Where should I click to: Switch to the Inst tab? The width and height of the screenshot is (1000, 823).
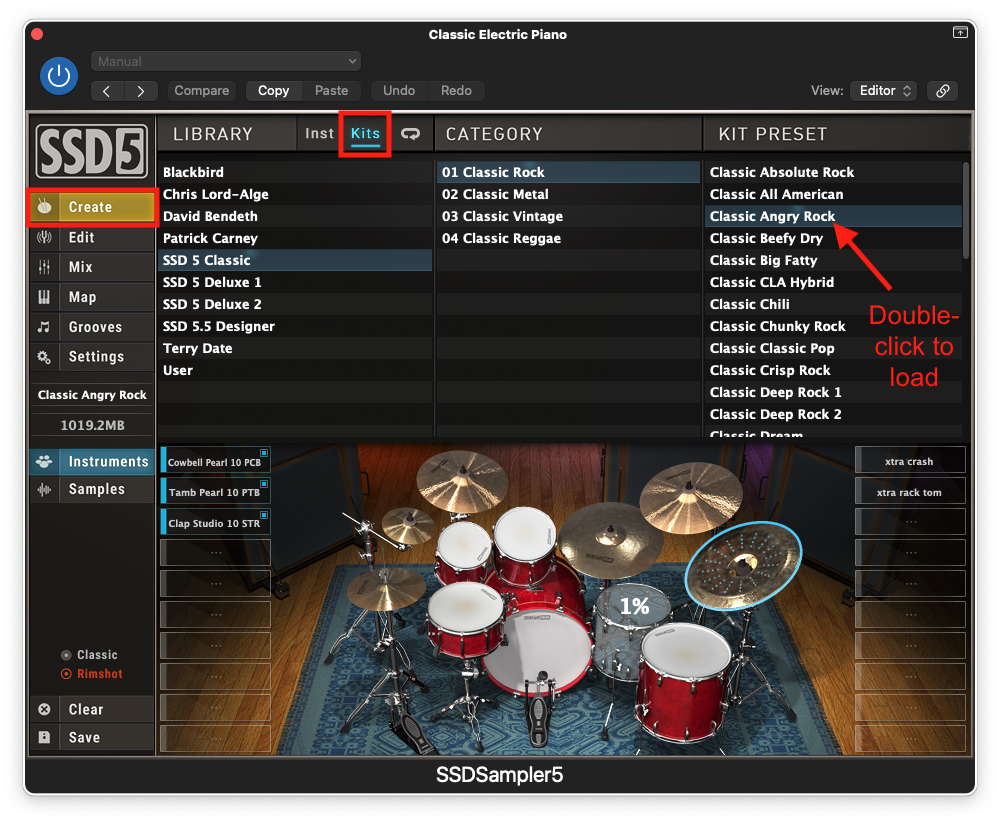click(319, 133)
